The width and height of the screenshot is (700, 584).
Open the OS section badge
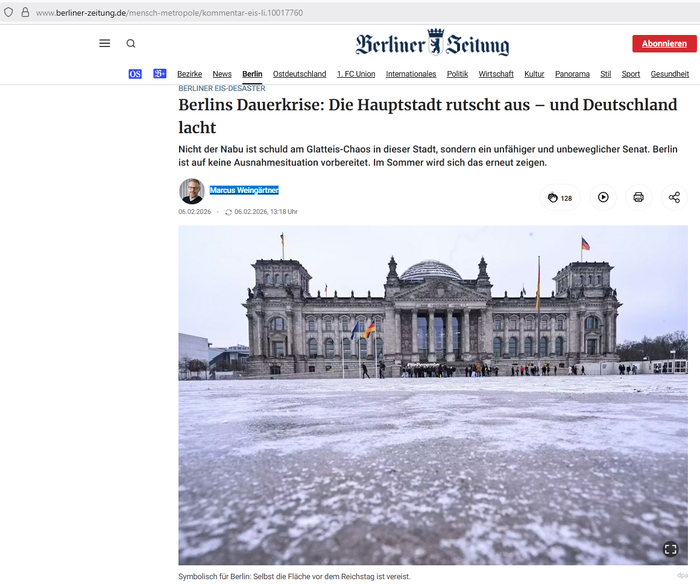[135, 74]
